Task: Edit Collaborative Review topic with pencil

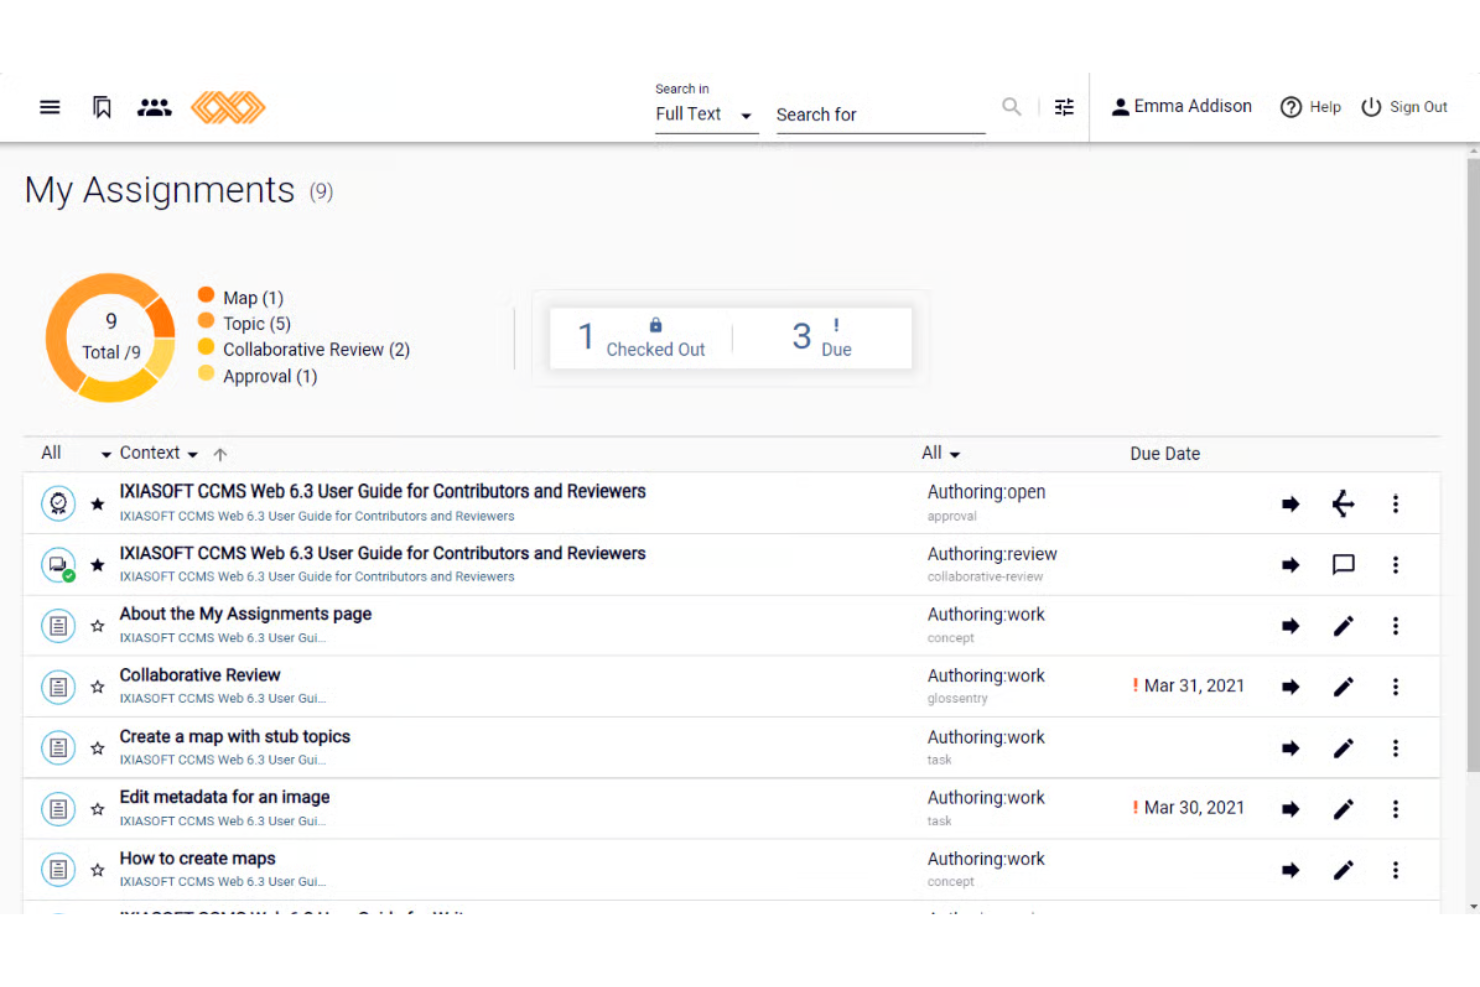Action: (x=1343, y=687)
